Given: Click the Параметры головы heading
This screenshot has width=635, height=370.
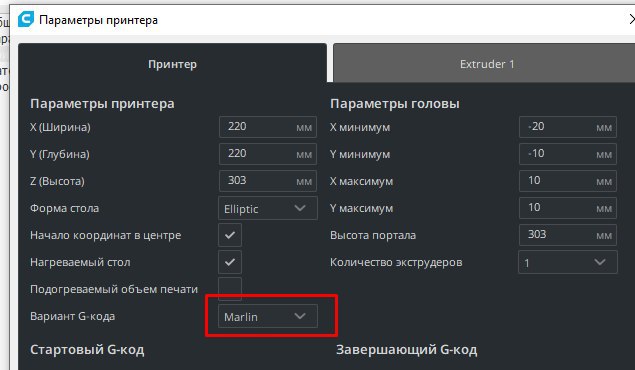Looking at the screenshot, I should (x=394, y=104).
